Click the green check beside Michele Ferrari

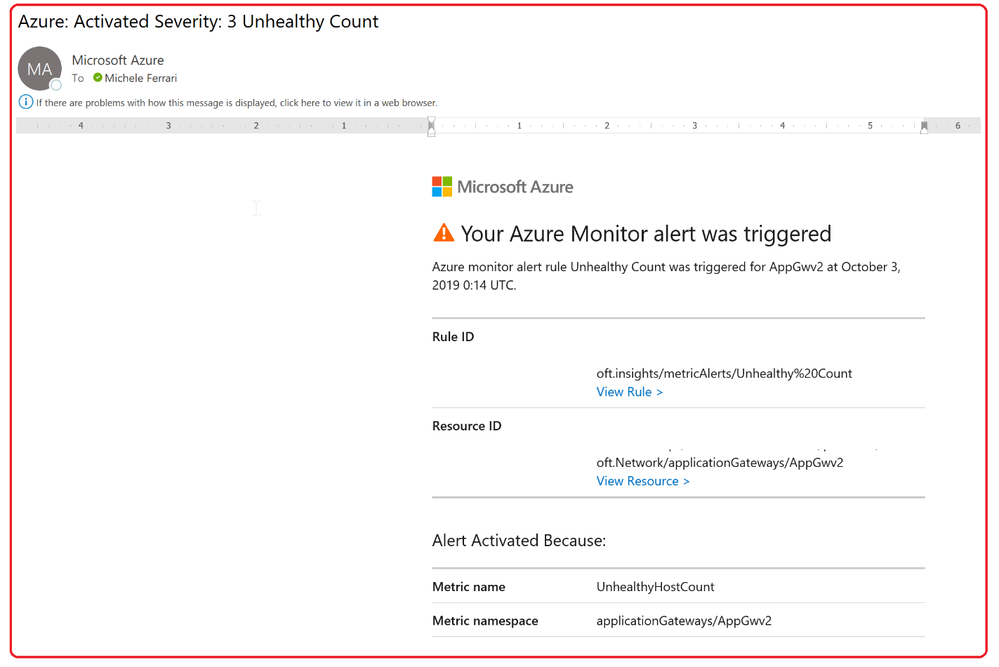(x=97, y=78)
